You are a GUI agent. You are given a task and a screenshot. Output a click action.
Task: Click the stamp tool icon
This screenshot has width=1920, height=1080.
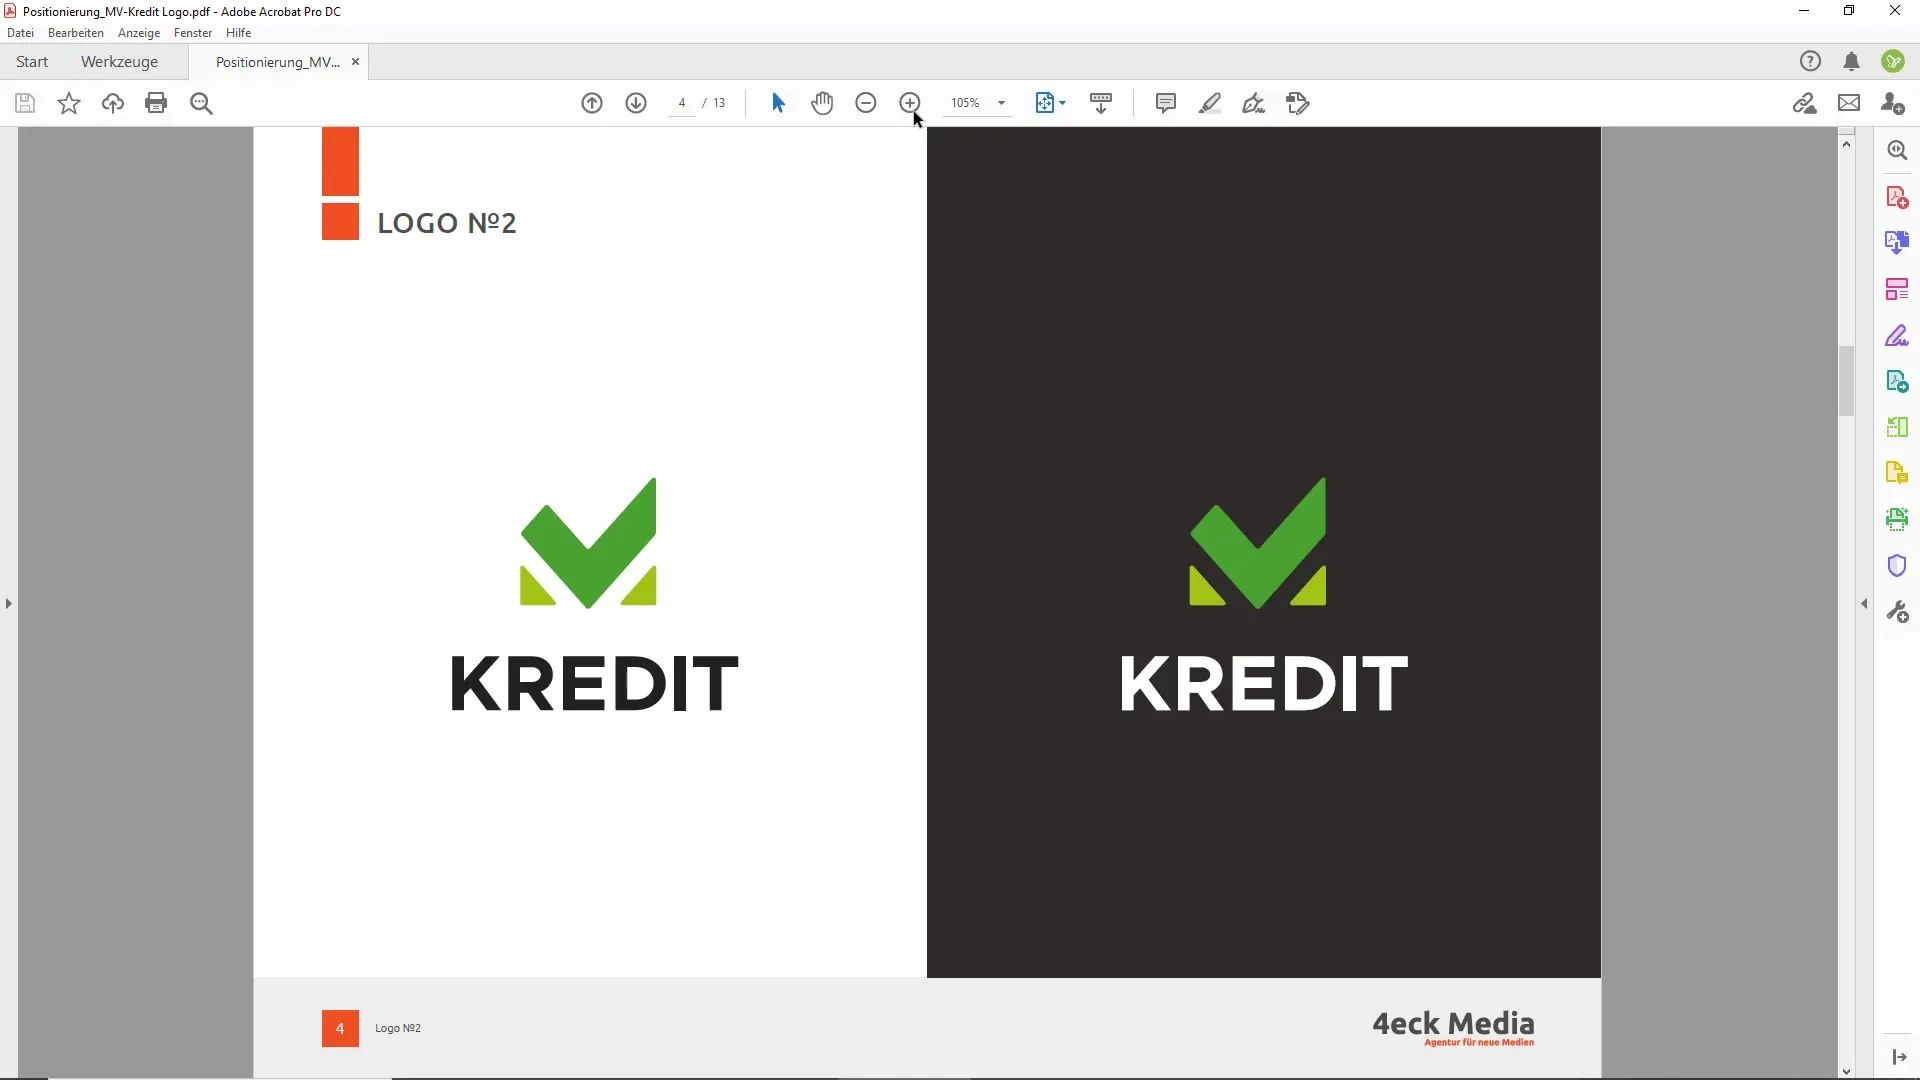[1298, 103]
